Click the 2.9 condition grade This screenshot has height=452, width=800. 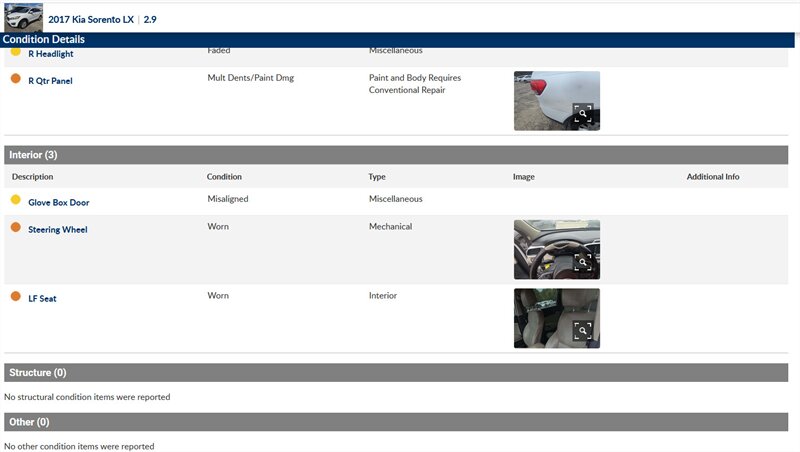coord(150,19)
